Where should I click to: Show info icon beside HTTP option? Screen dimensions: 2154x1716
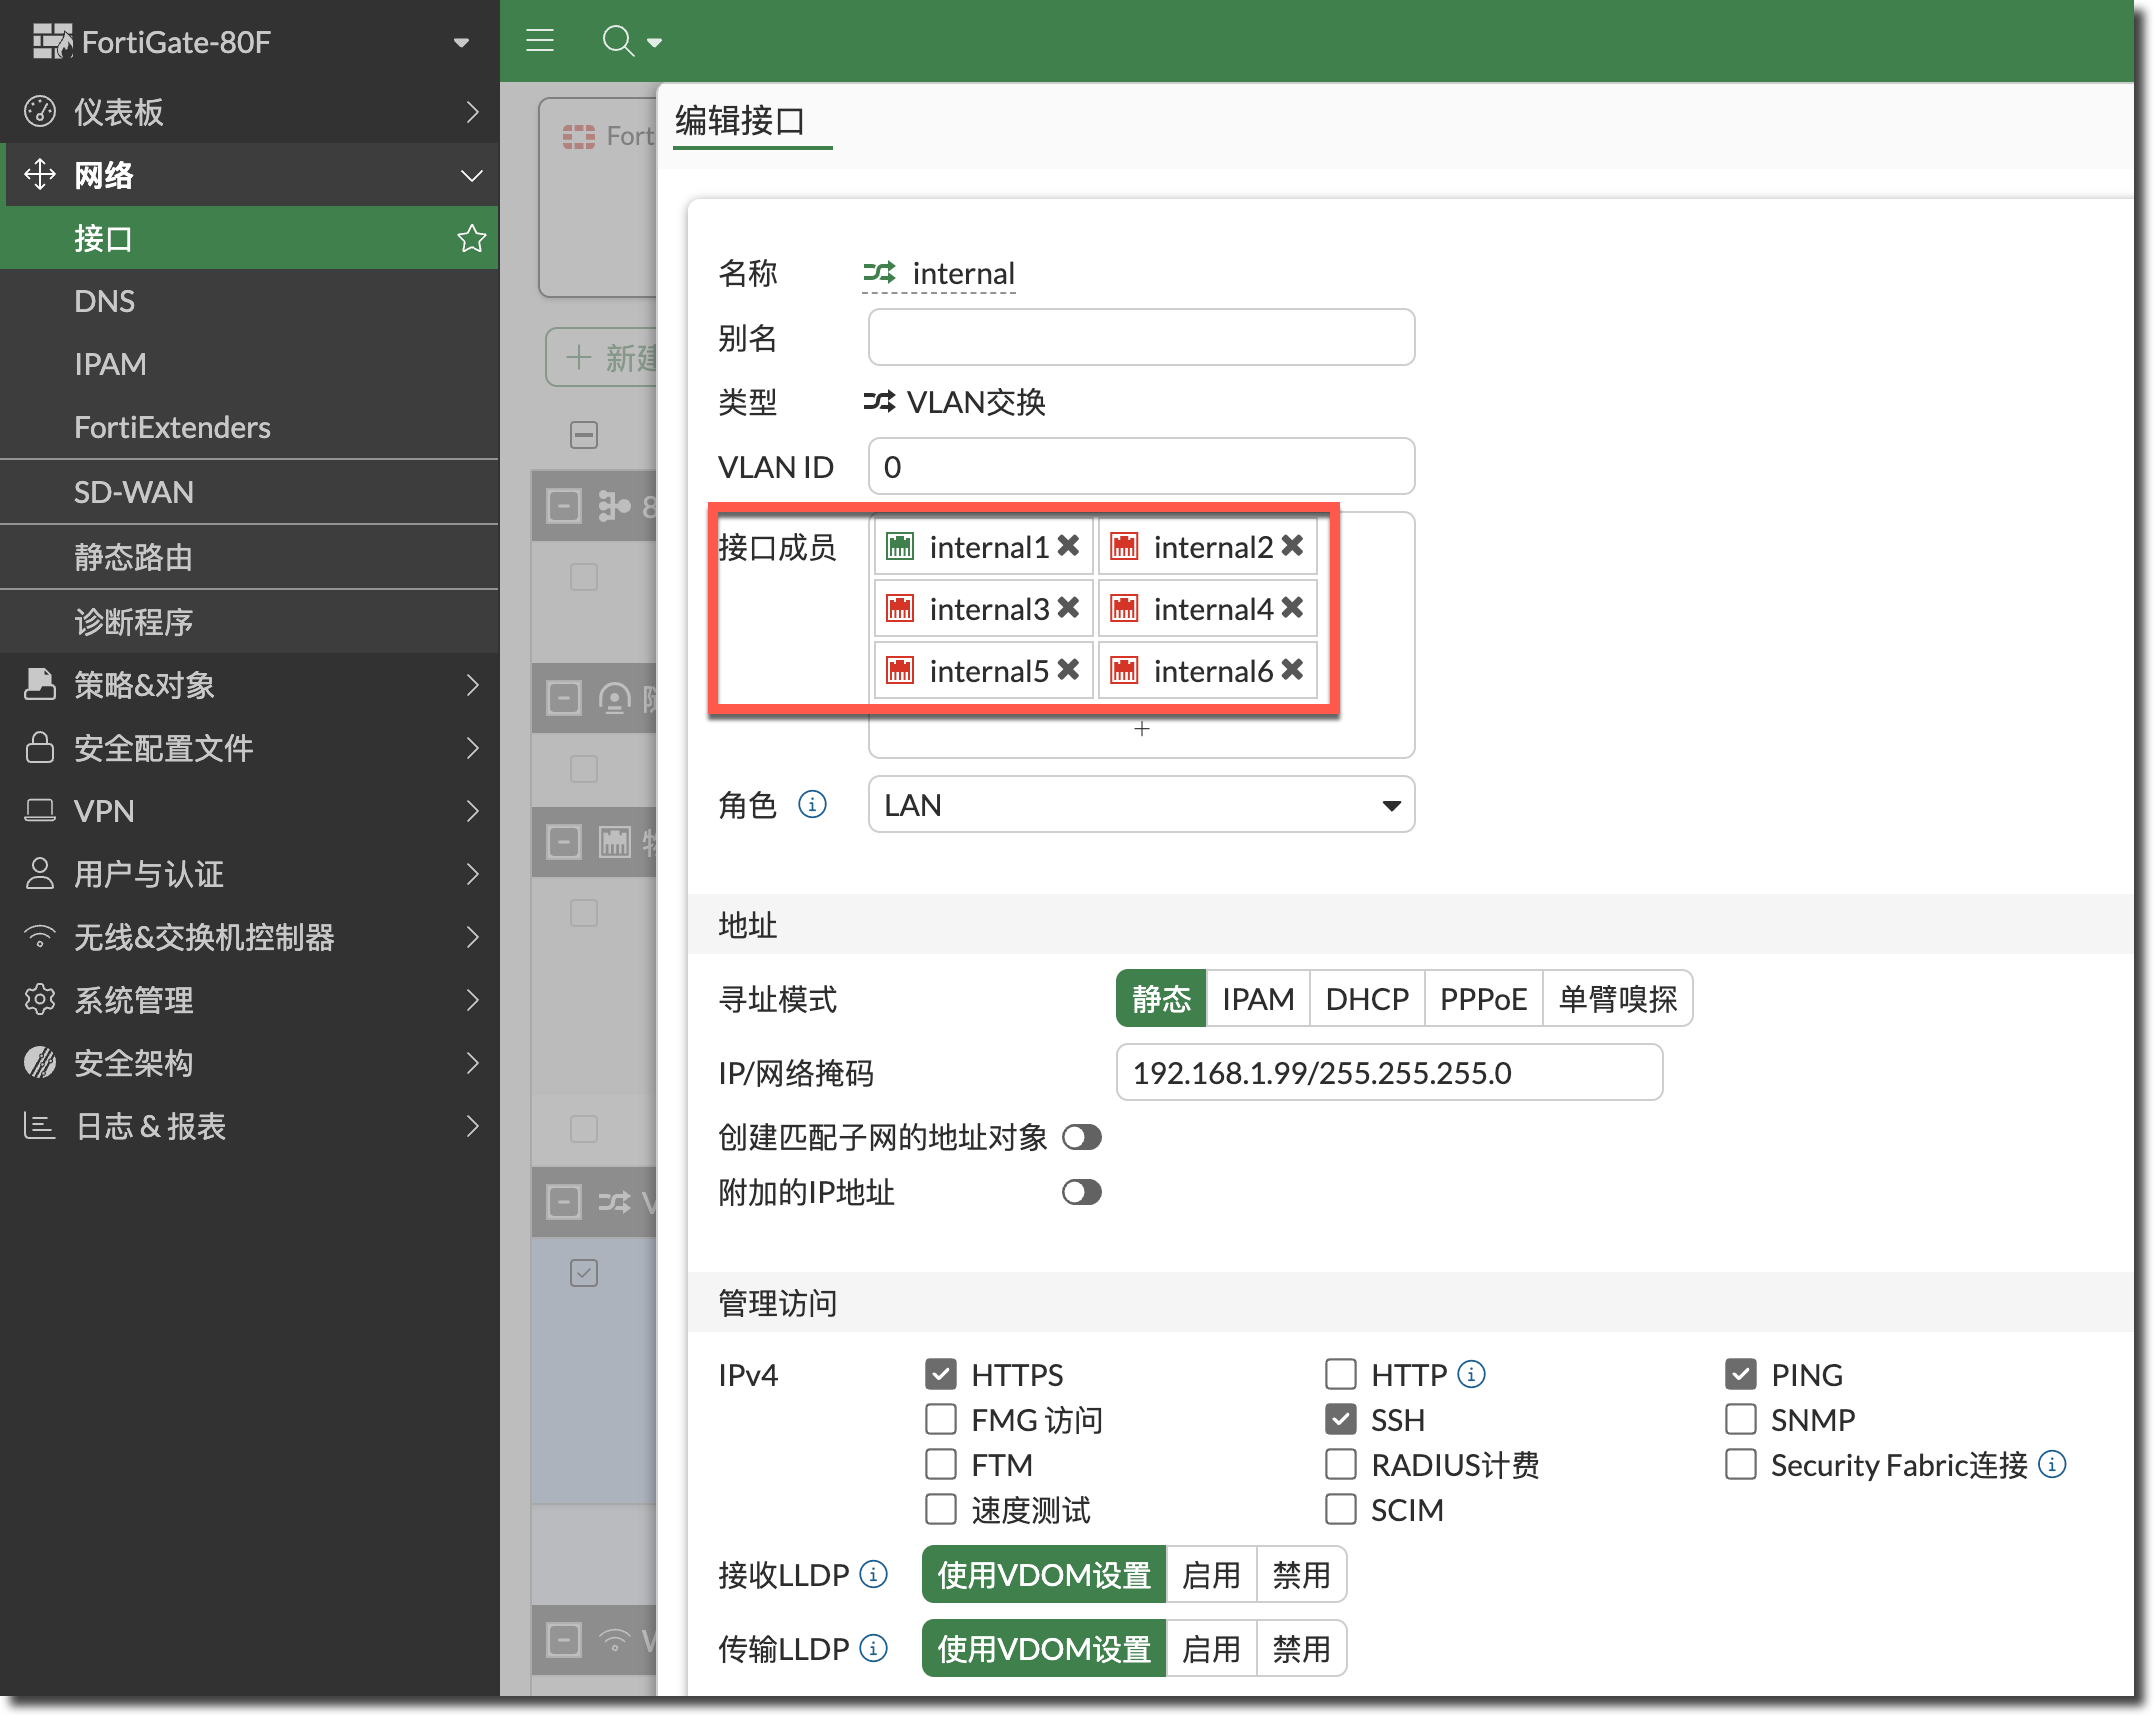point(1471,1374)
